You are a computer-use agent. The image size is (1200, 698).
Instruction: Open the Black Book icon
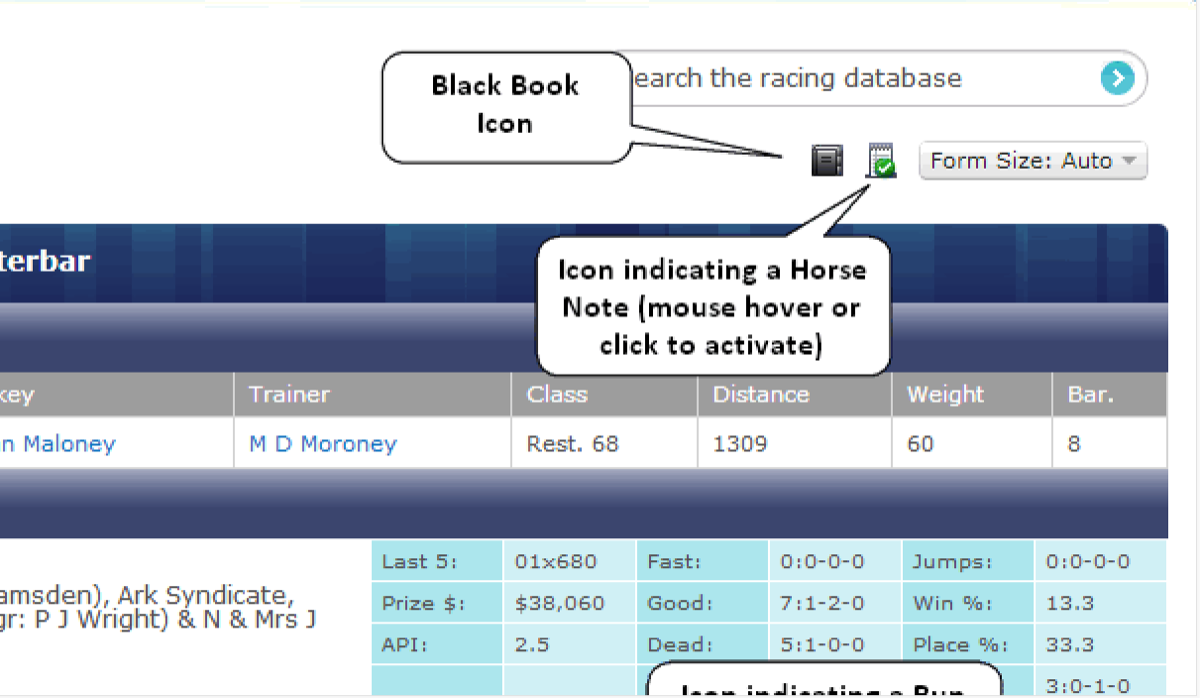827,160
